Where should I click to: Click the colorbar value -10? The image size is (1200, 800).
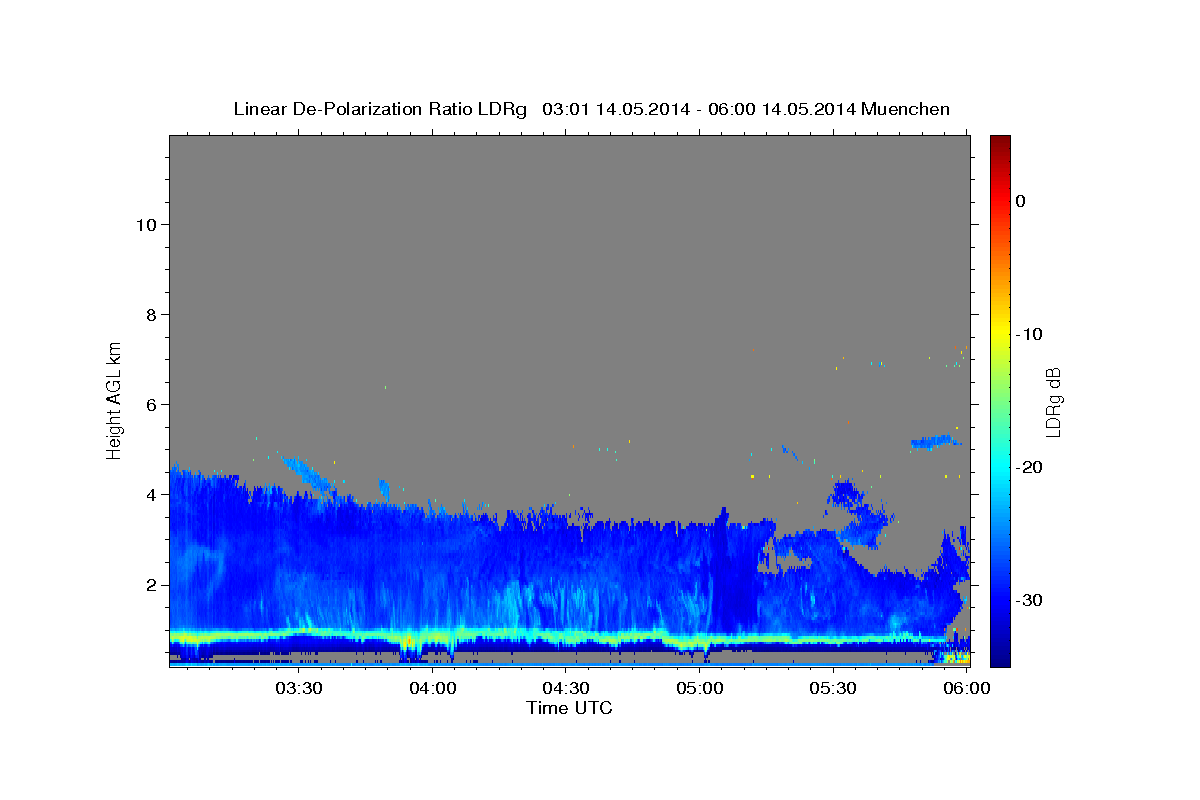(x=1030, y=334)
